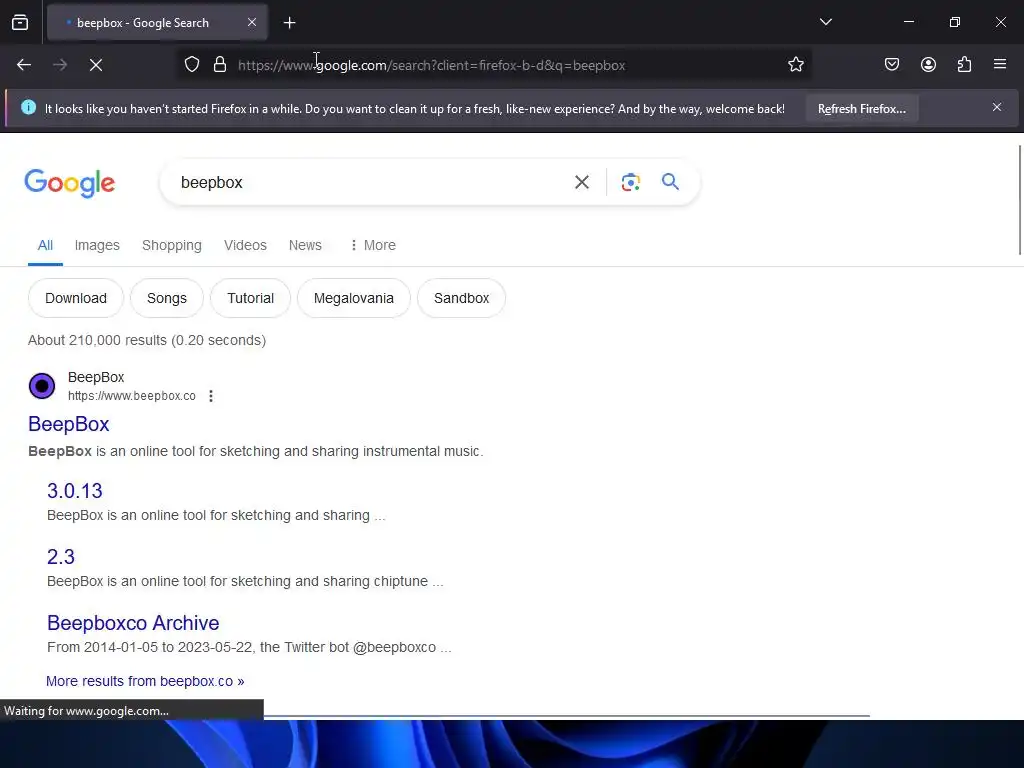Submit search with magnifier icon
This screenshot has width=1024, height=768.
(x=670, y=182)
